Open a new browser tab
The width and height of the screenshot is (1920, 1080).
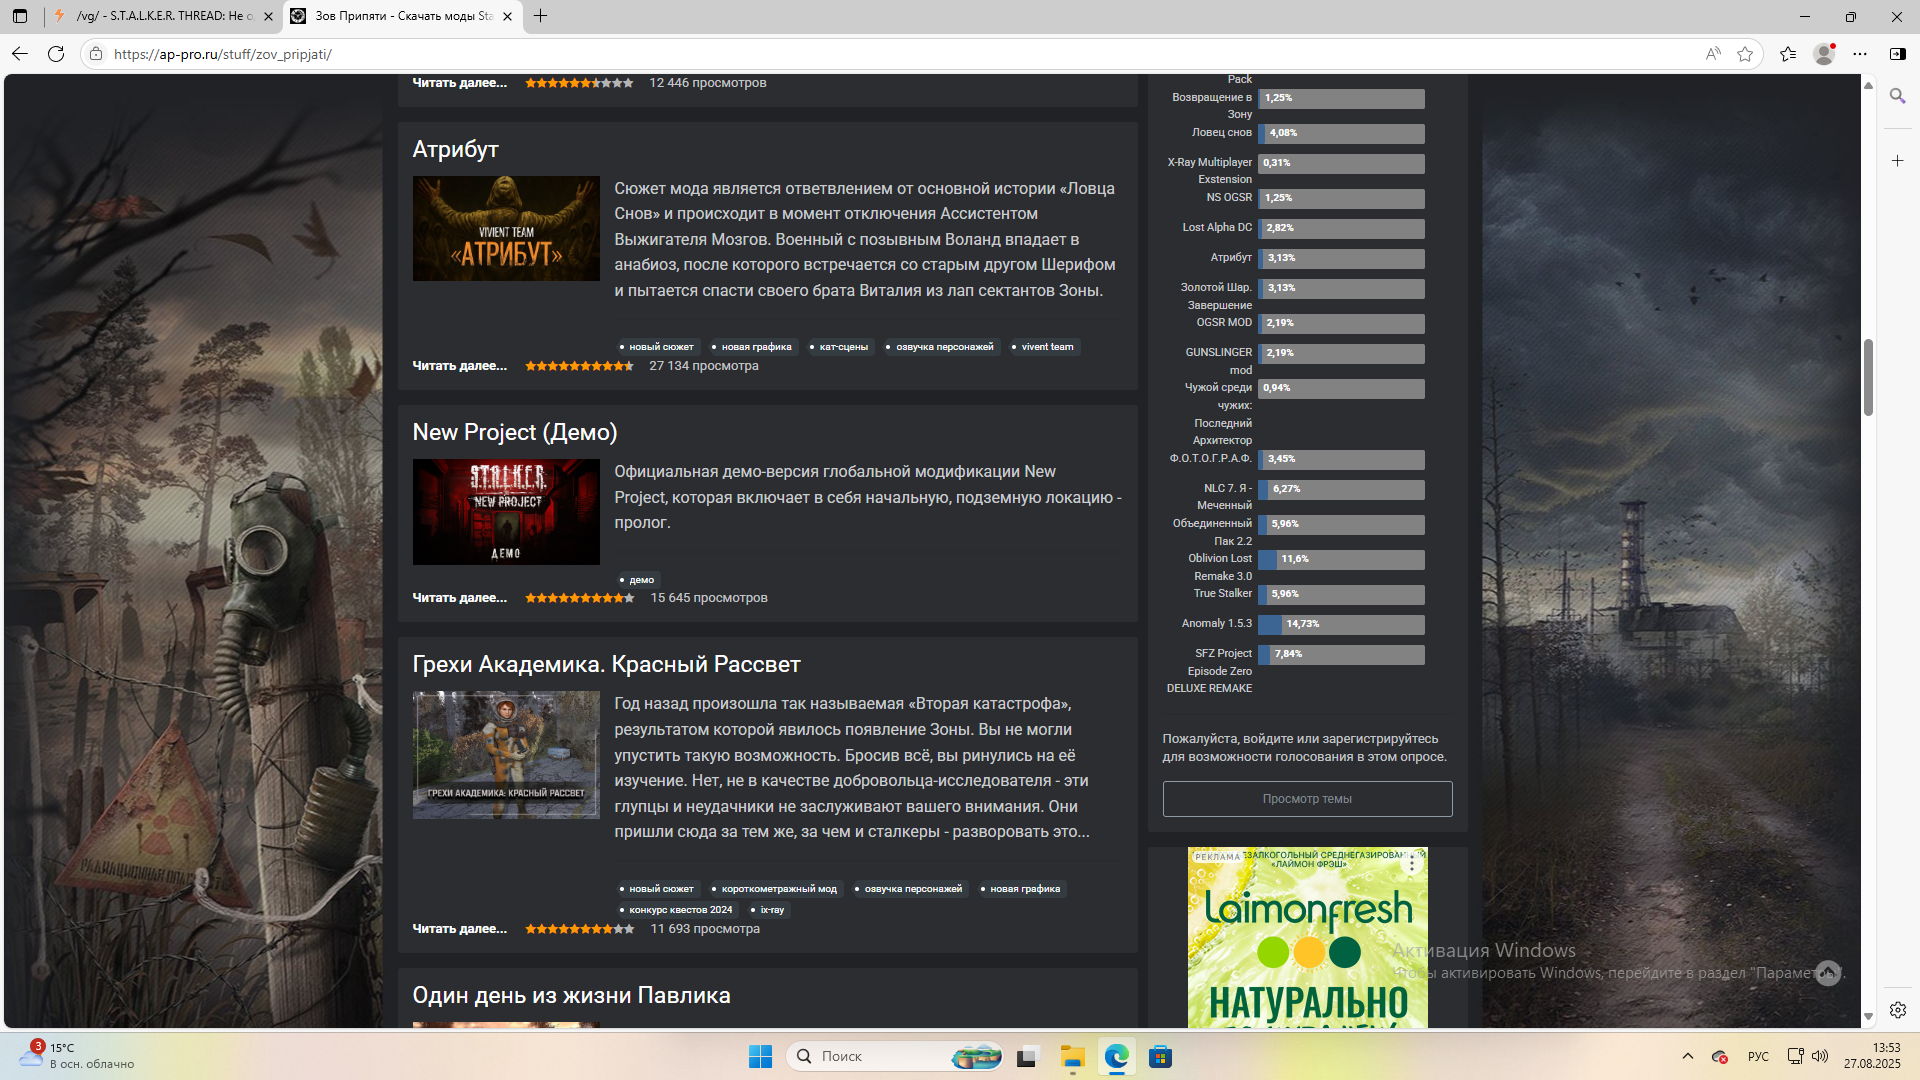click(x=541, y=16)
